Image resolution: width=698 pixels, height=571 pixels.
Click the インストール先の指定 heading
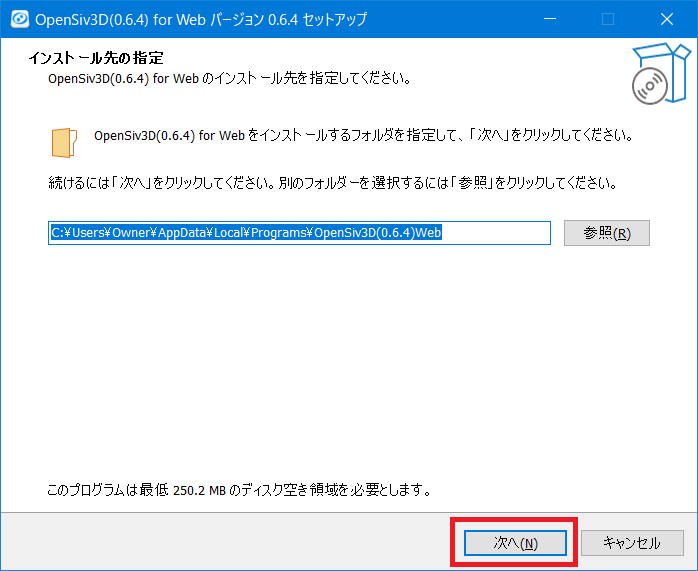click(96, 58)
